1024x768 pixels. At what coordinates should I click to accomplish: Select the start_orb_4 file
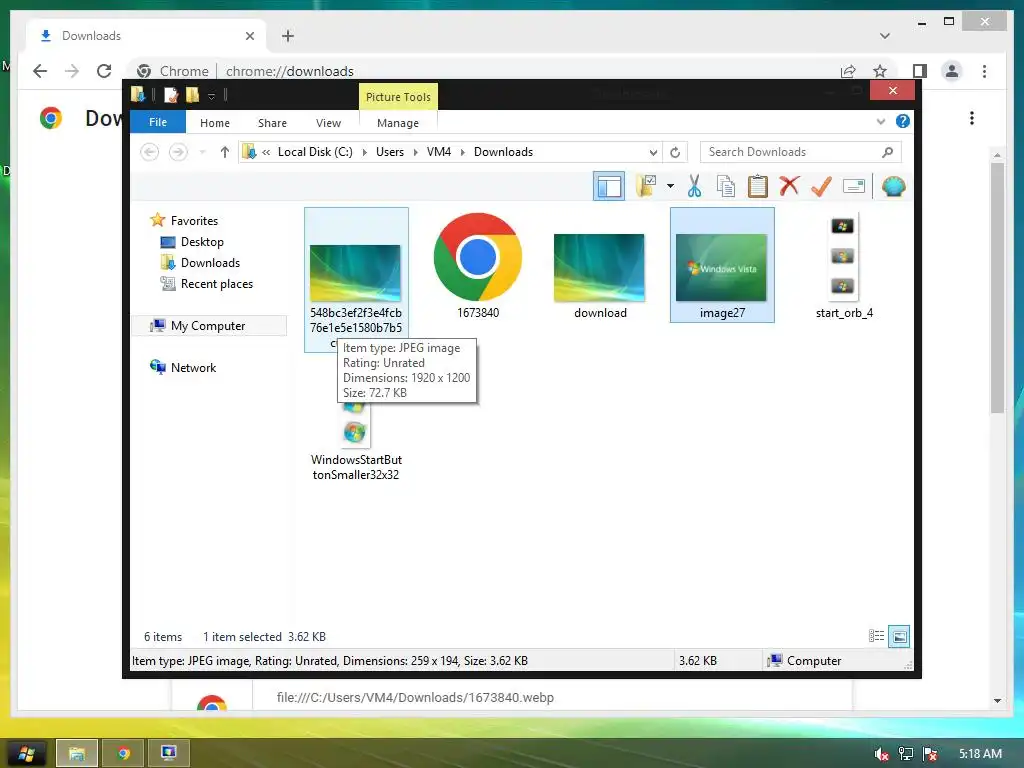(844, 265)
